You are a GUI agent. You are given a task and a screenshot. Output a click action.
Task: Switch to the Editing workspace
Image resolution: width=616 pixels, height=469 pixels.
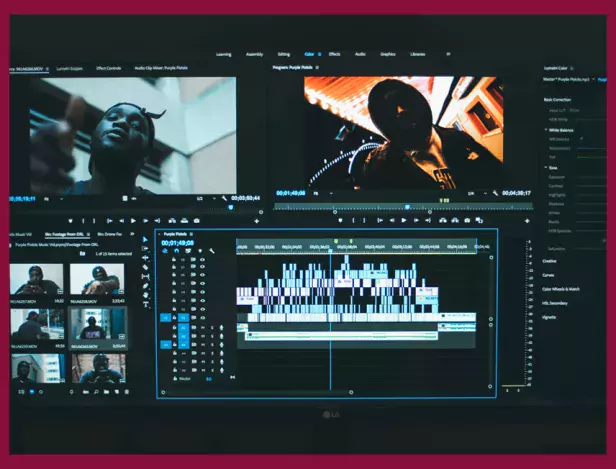click(284, 54)
